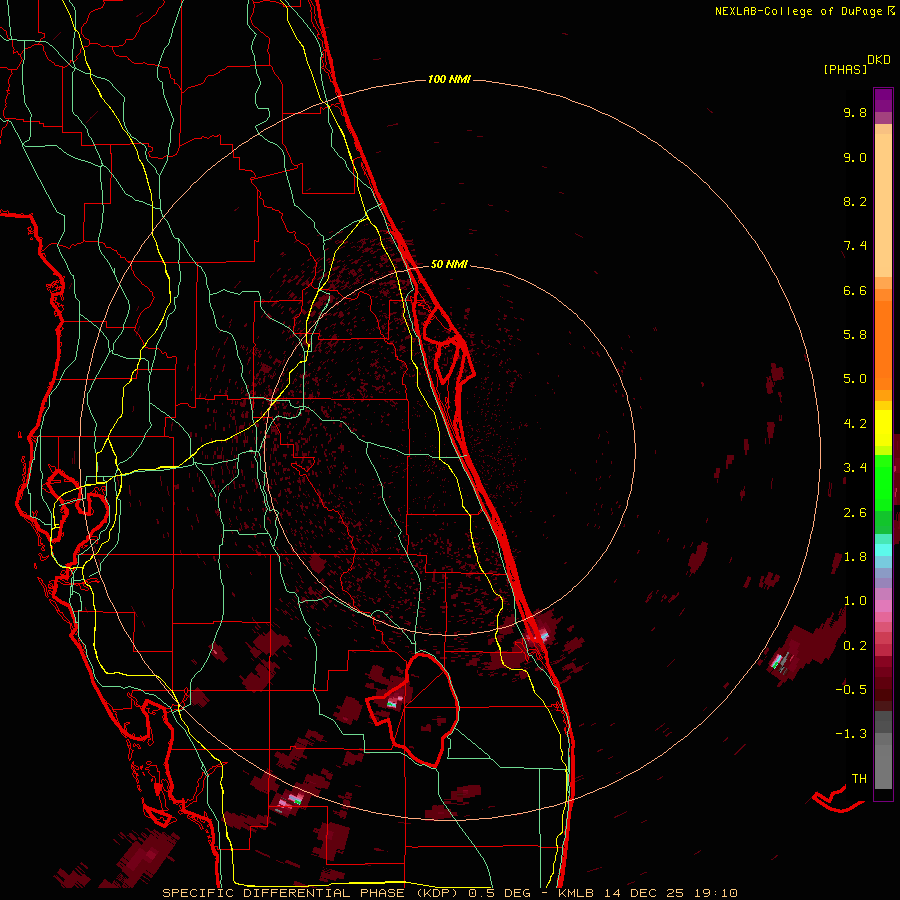This screenshot has height=900, width=900.
Task: Click the -0.5 scale value
Action: coord(851,690)
